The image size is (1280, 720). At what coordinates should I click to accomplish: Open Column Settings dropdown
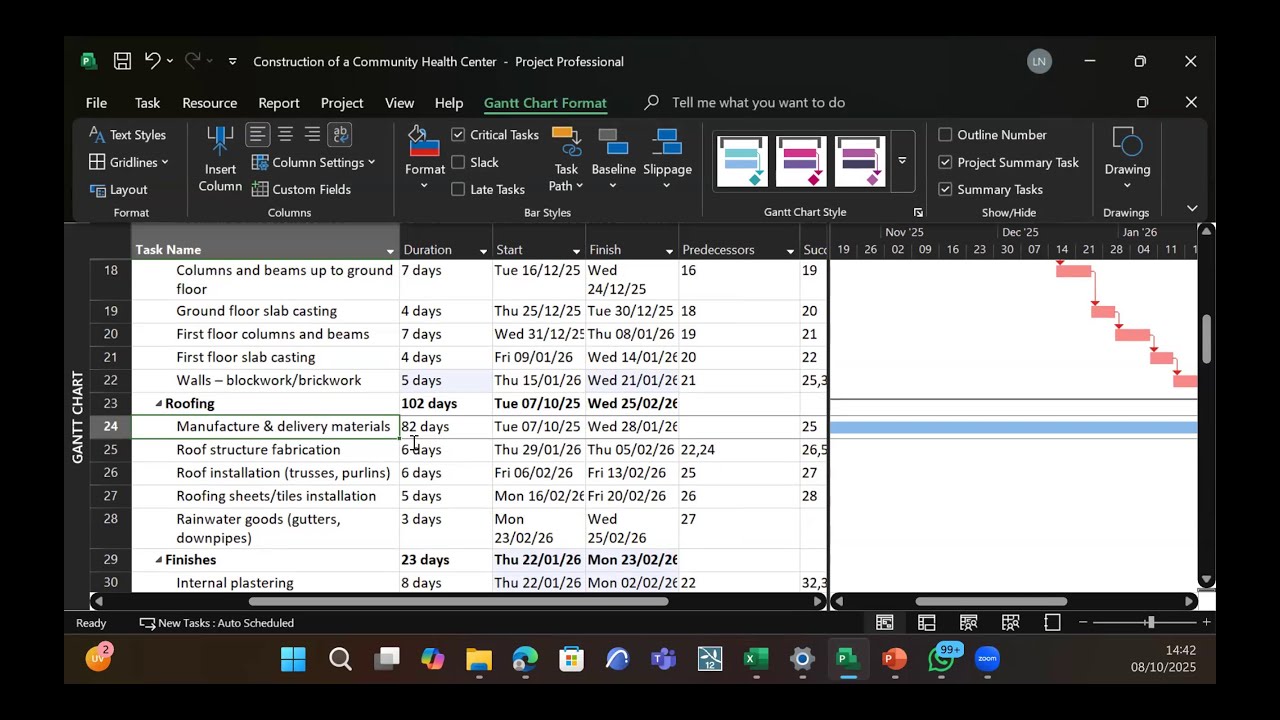click(x=313, y=162)
